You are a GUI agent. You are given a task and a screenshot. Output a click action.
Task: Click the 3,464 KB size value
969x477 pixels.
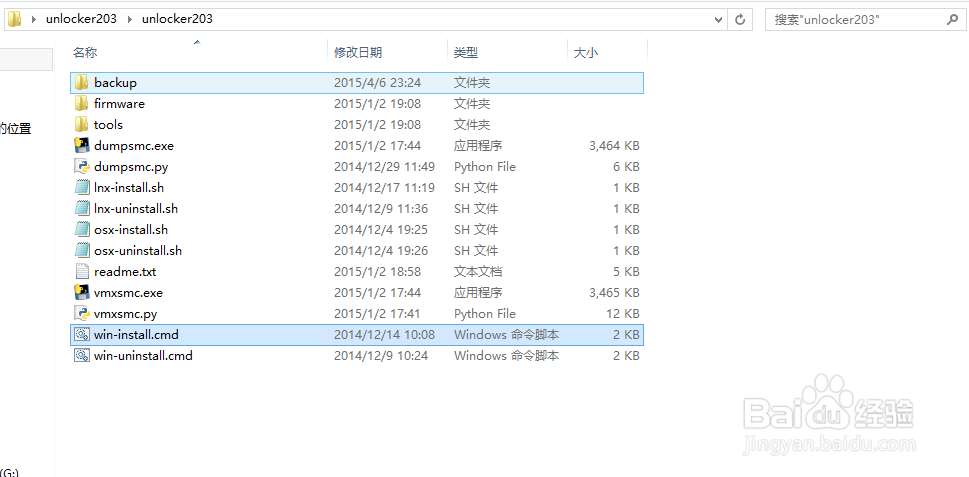pos(614,145)
